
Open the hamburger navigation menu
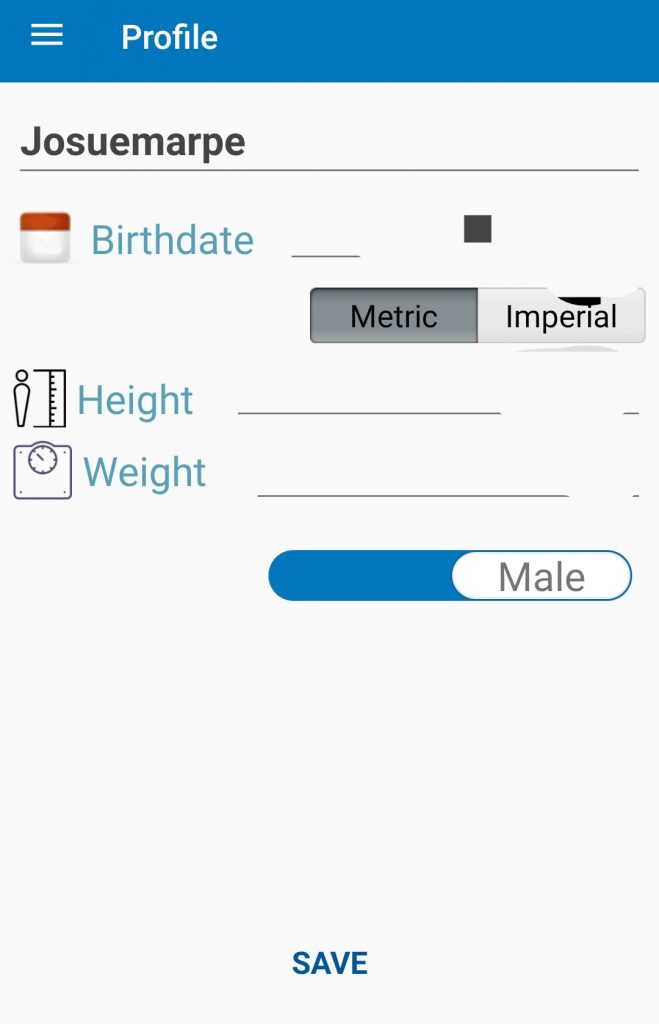(47, 37)
